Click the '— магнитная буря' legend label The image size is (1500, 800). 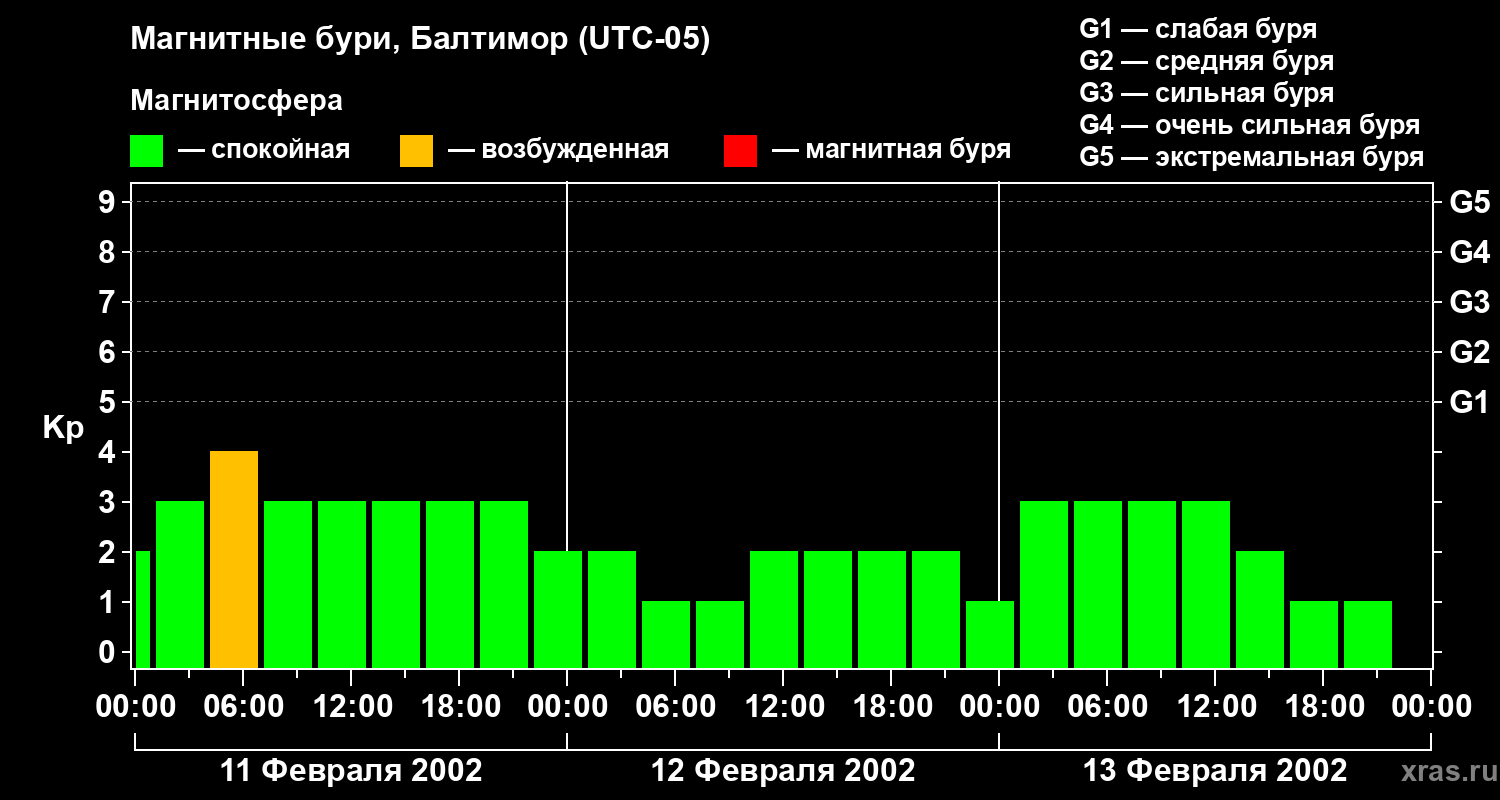892,151
